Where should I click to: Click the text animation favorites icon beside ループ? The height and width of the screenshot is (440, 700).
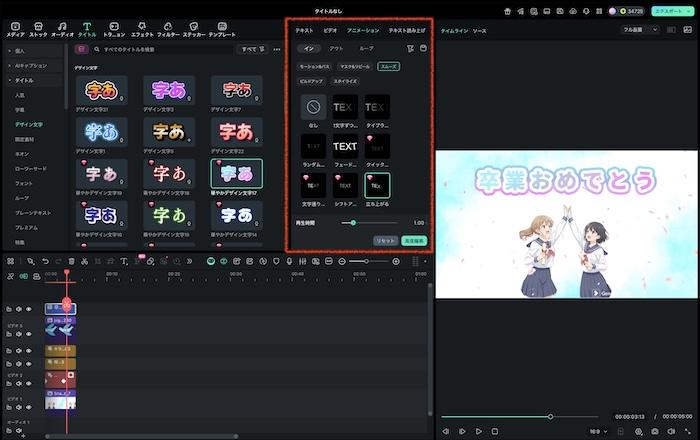tap(410, 48)
